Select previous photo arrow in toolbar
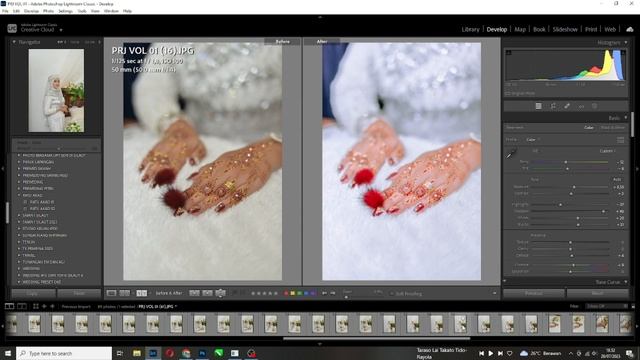 coord(324,293)
